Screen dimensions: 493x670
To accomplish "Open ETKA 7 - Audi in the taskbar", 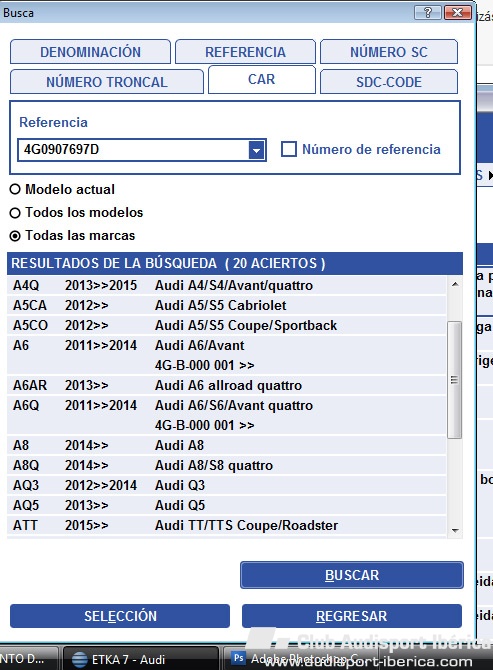I will coord(141,659).
